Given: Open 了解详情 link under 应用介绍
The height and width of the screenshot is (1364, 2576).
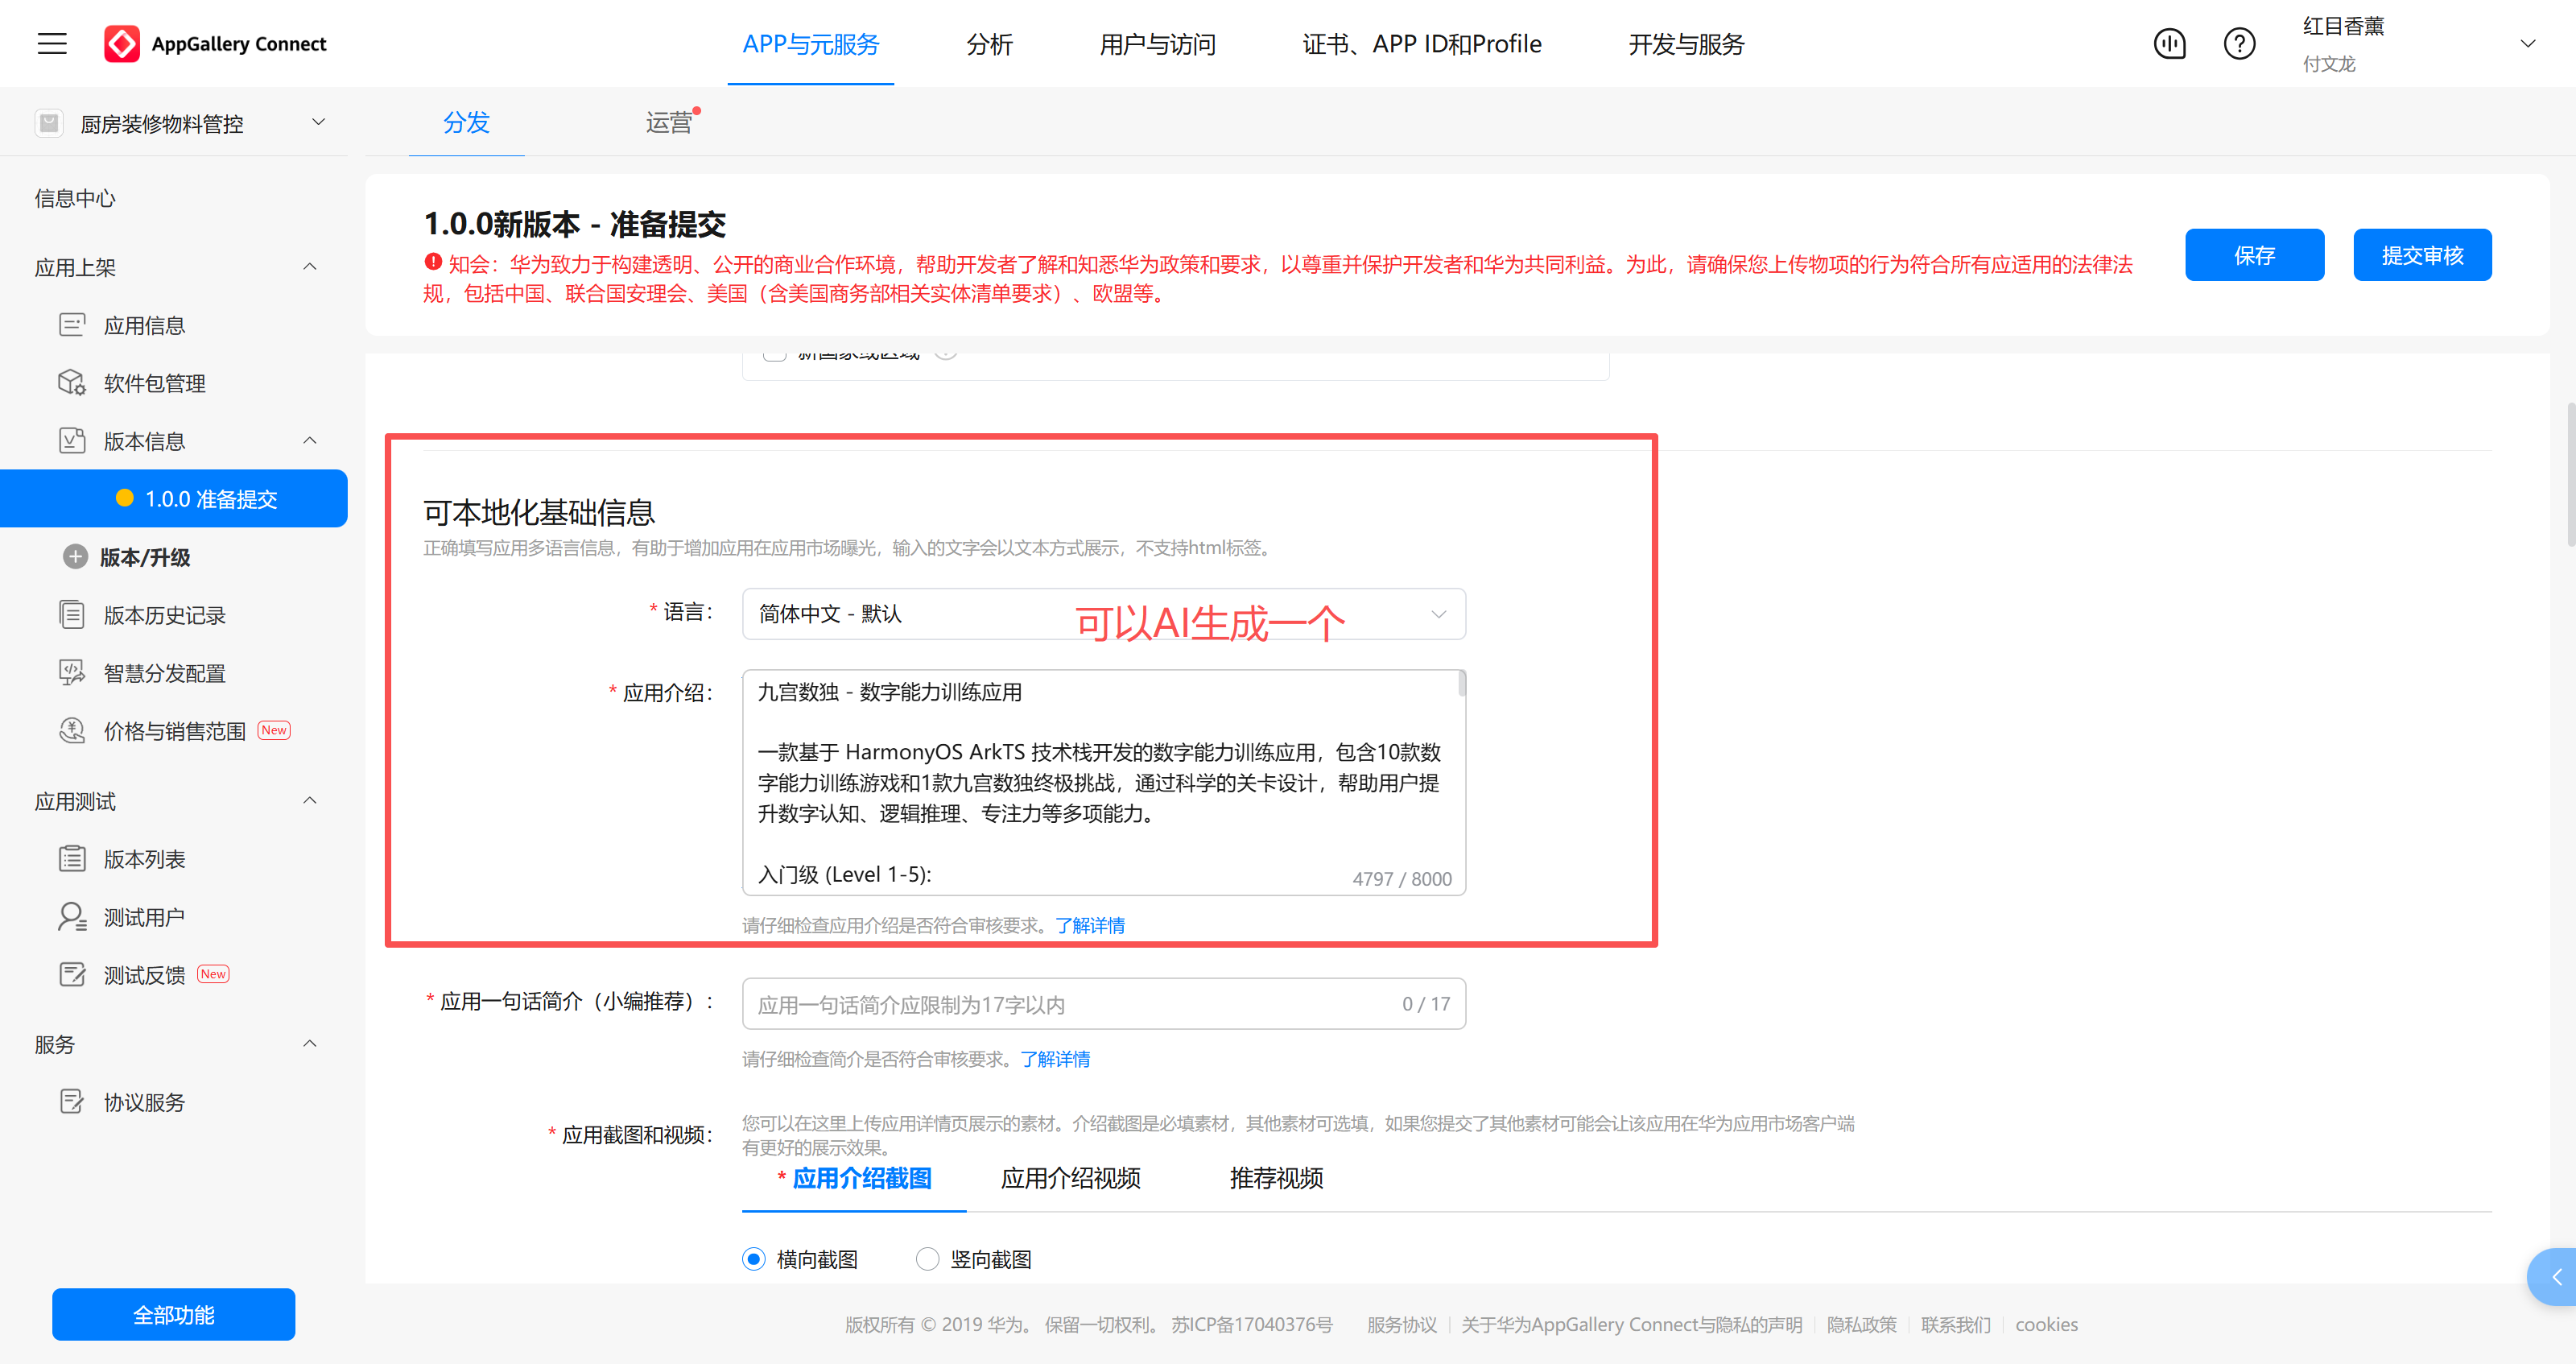Looking at the screenshot, I should tap(1090, 925).
